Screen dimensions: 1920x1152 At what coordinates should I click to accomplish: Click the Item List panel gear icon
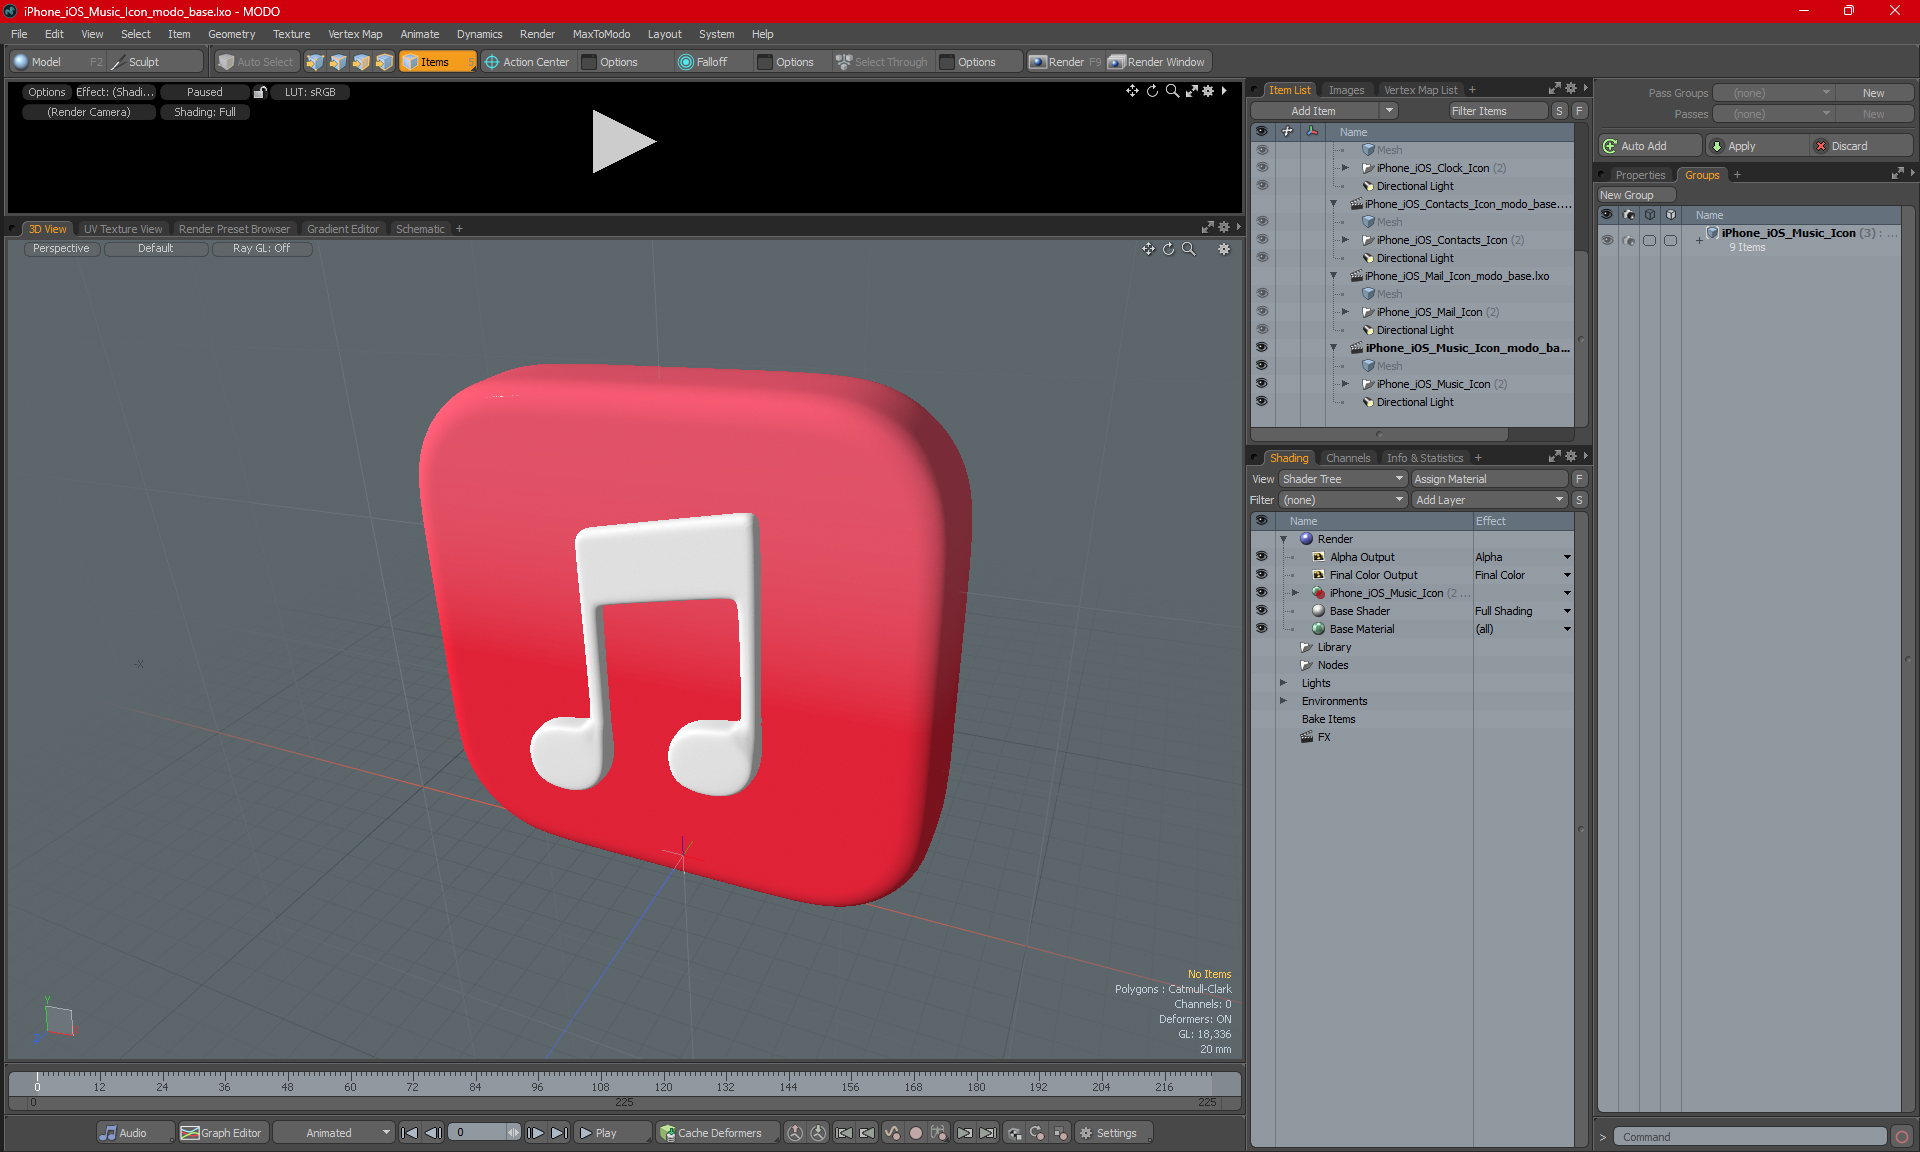(1571, 89)
